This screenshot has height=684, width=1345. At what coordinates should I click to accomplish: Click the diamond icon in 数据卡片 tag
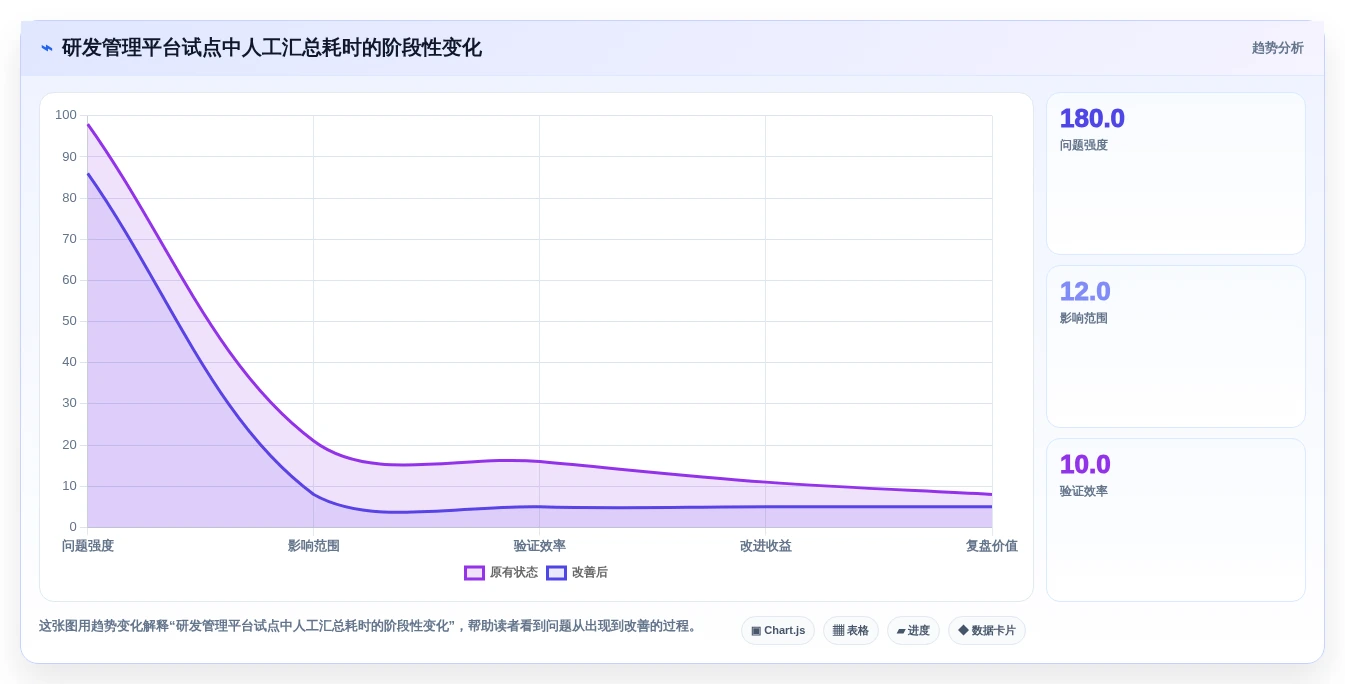[963, 631]
